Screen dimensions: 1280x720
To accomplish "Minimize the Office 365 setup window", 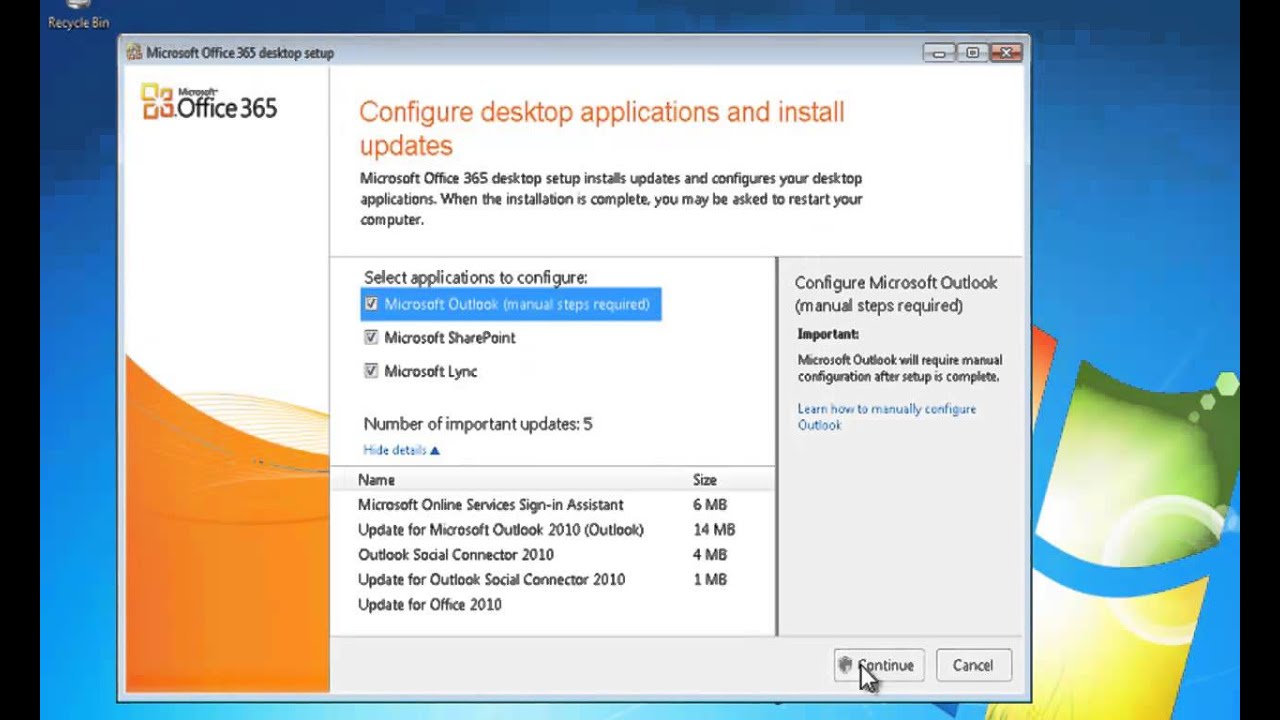I will coord(939,53).
